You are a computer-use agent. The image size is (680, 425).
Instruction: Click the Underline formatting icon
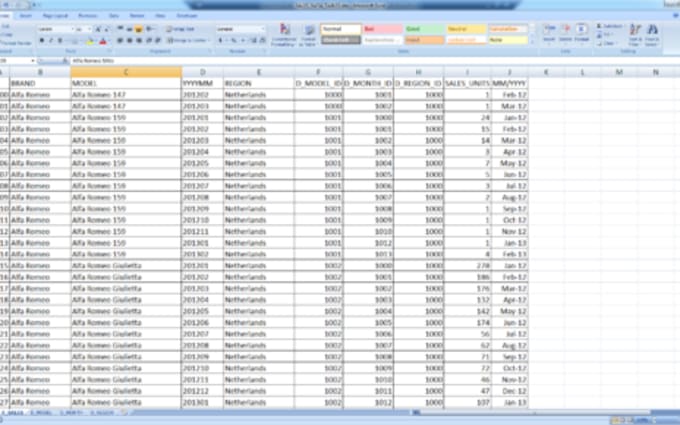tap(60, 41)
